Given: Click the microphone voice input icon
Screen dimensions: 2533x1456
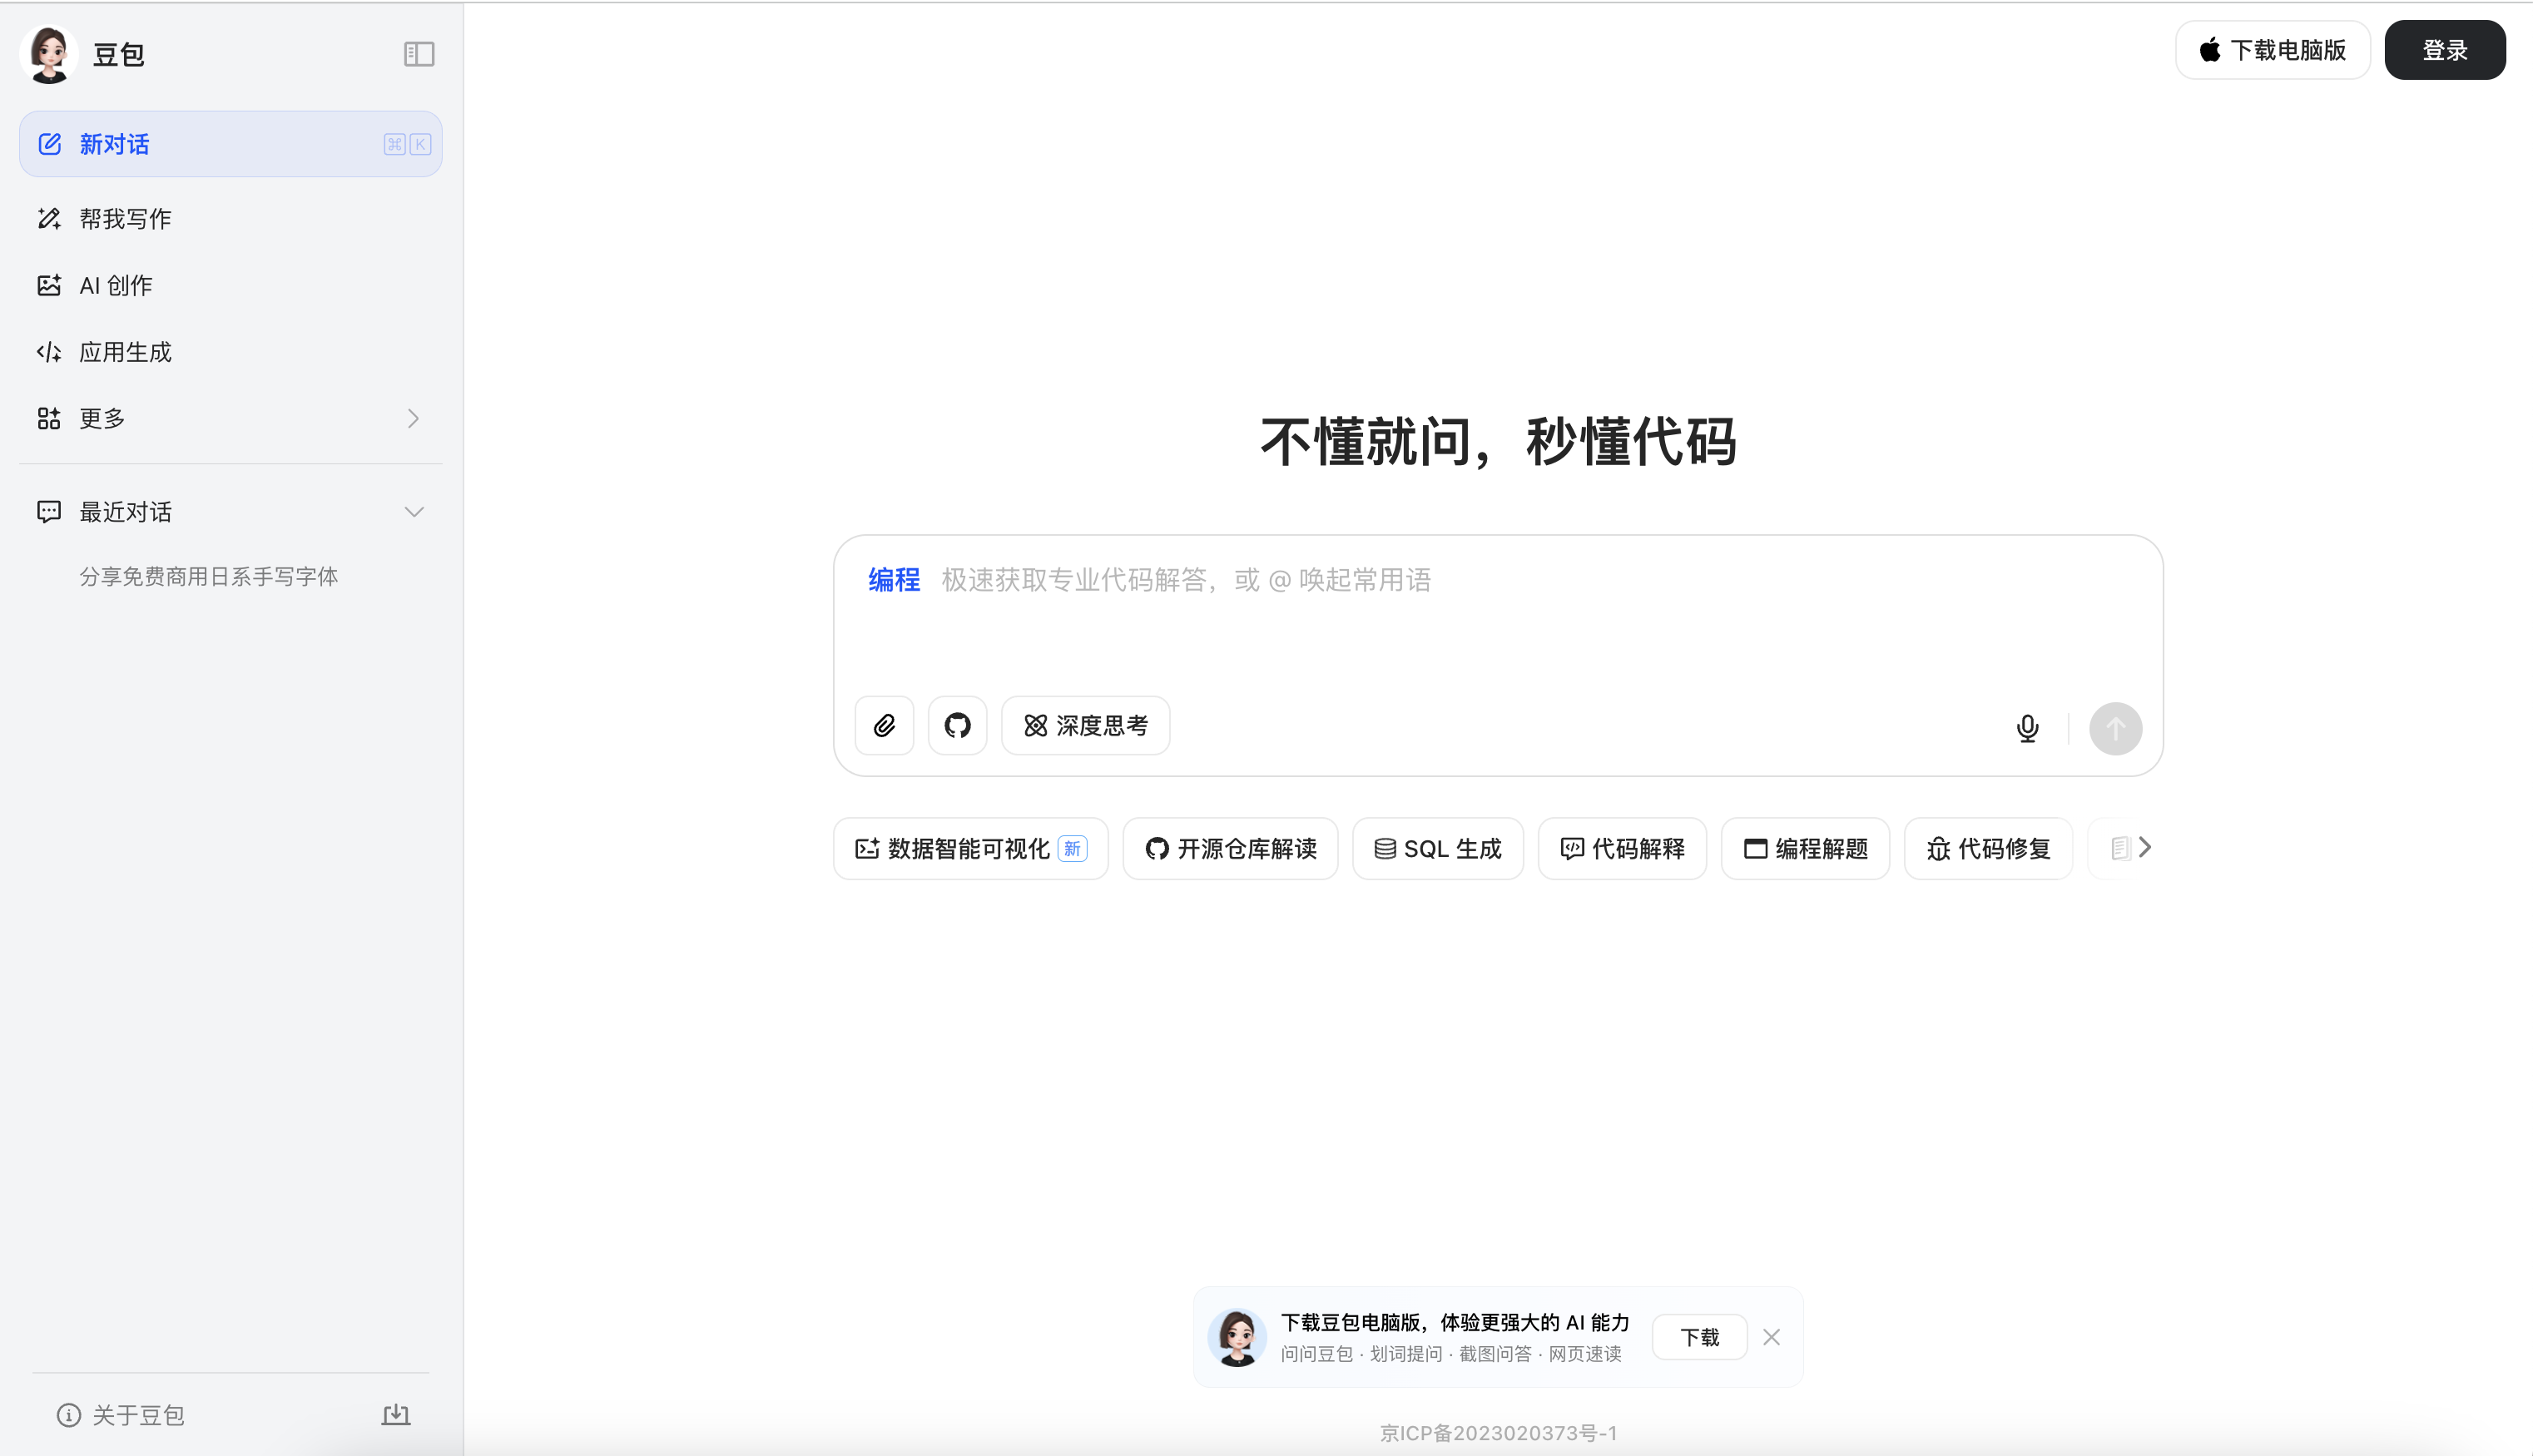Looking at the screenshot, I should [x=2027, y=728].
